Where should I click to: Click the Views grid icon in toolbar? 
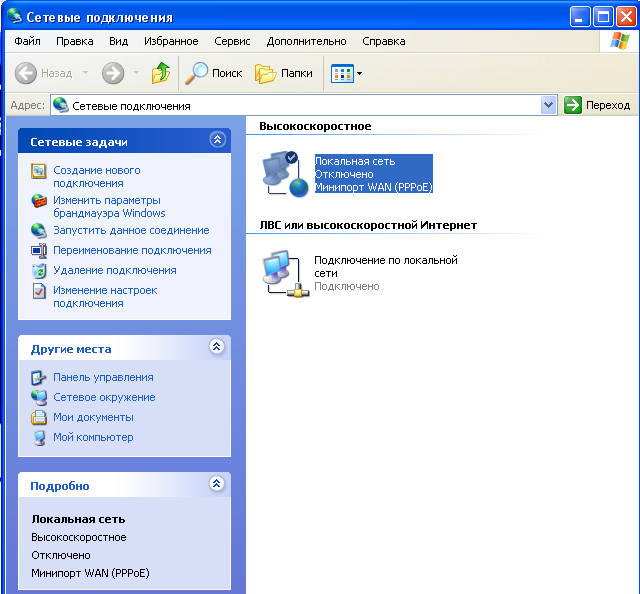tap(342, 73)
